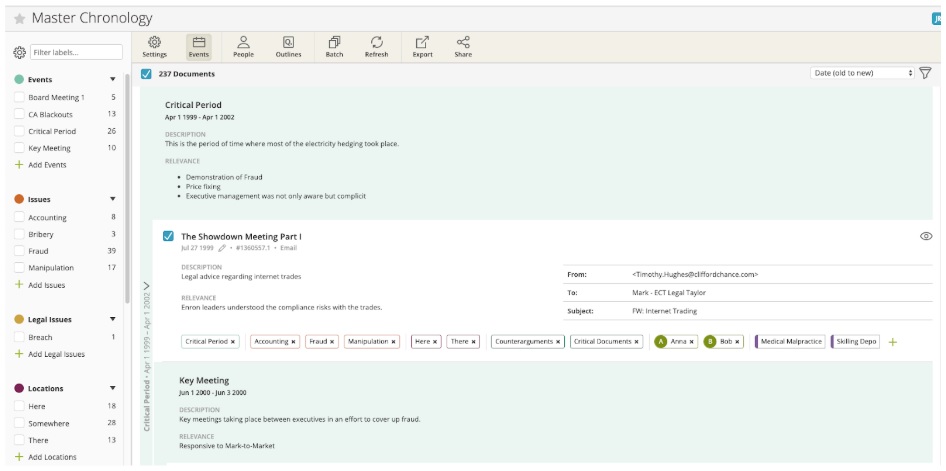Uncheck the 237 Documents select-all checkbox

coord(147,74)
